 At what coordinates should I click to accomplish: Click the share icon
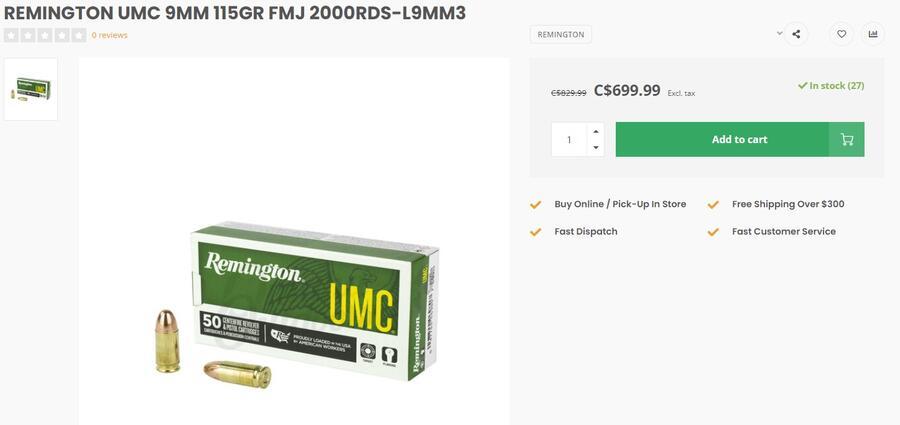796,34
